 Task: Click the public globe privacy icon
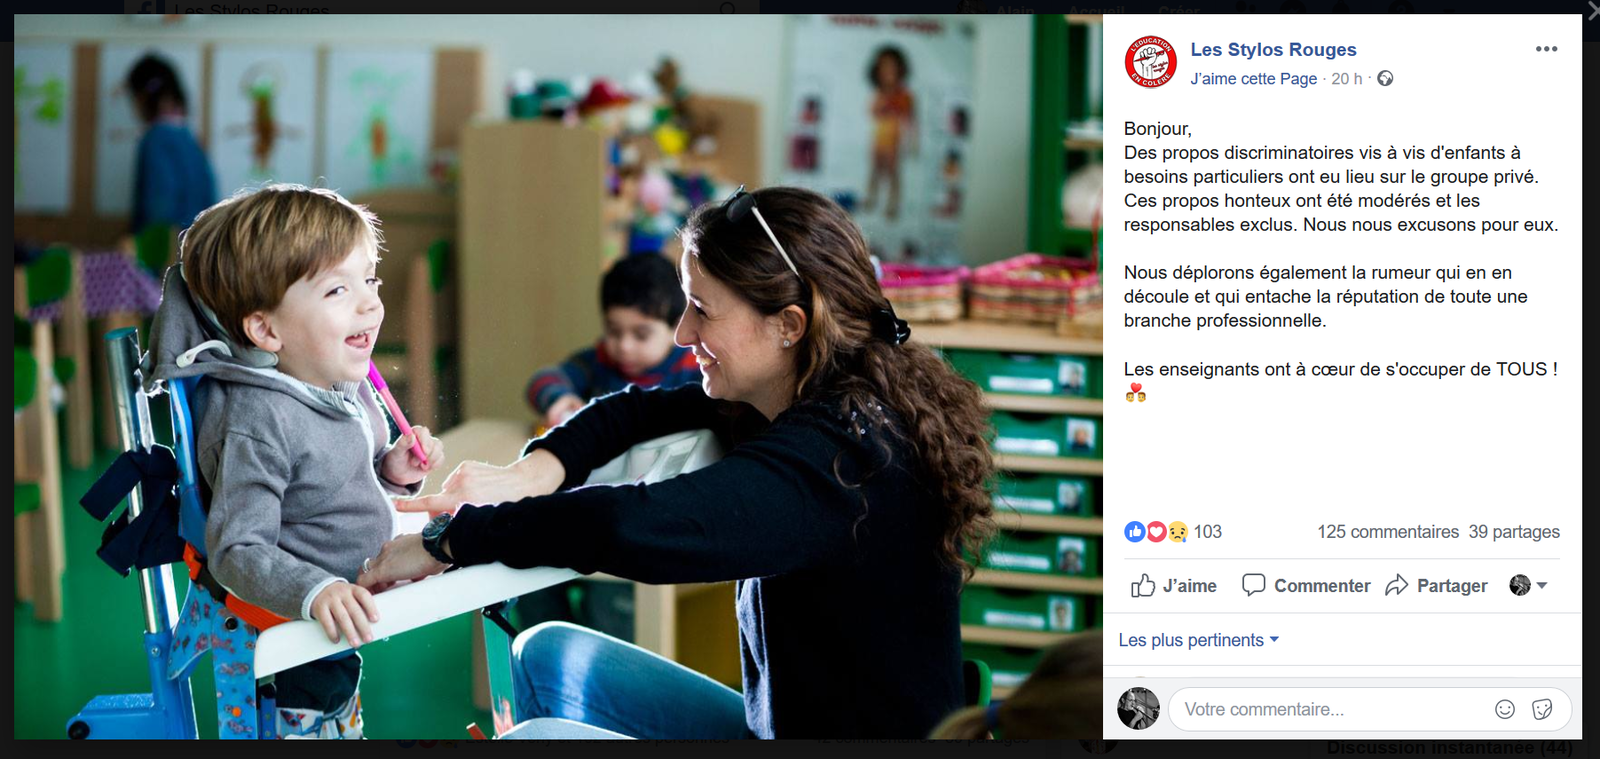pos(1385,78)
